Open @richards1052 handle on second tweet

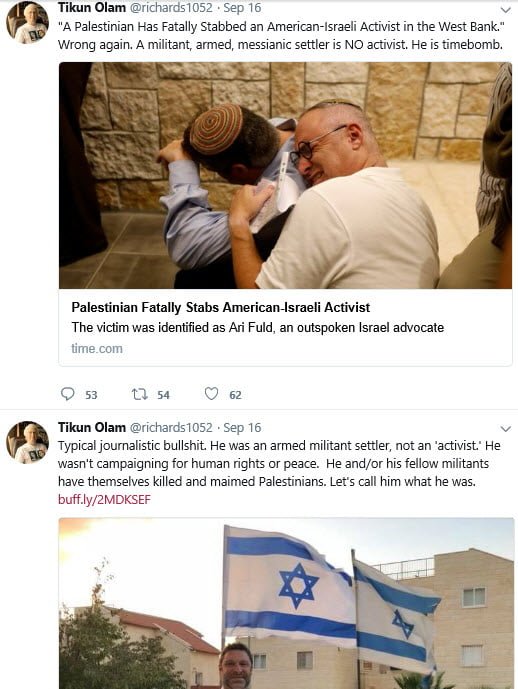(171, 427)
